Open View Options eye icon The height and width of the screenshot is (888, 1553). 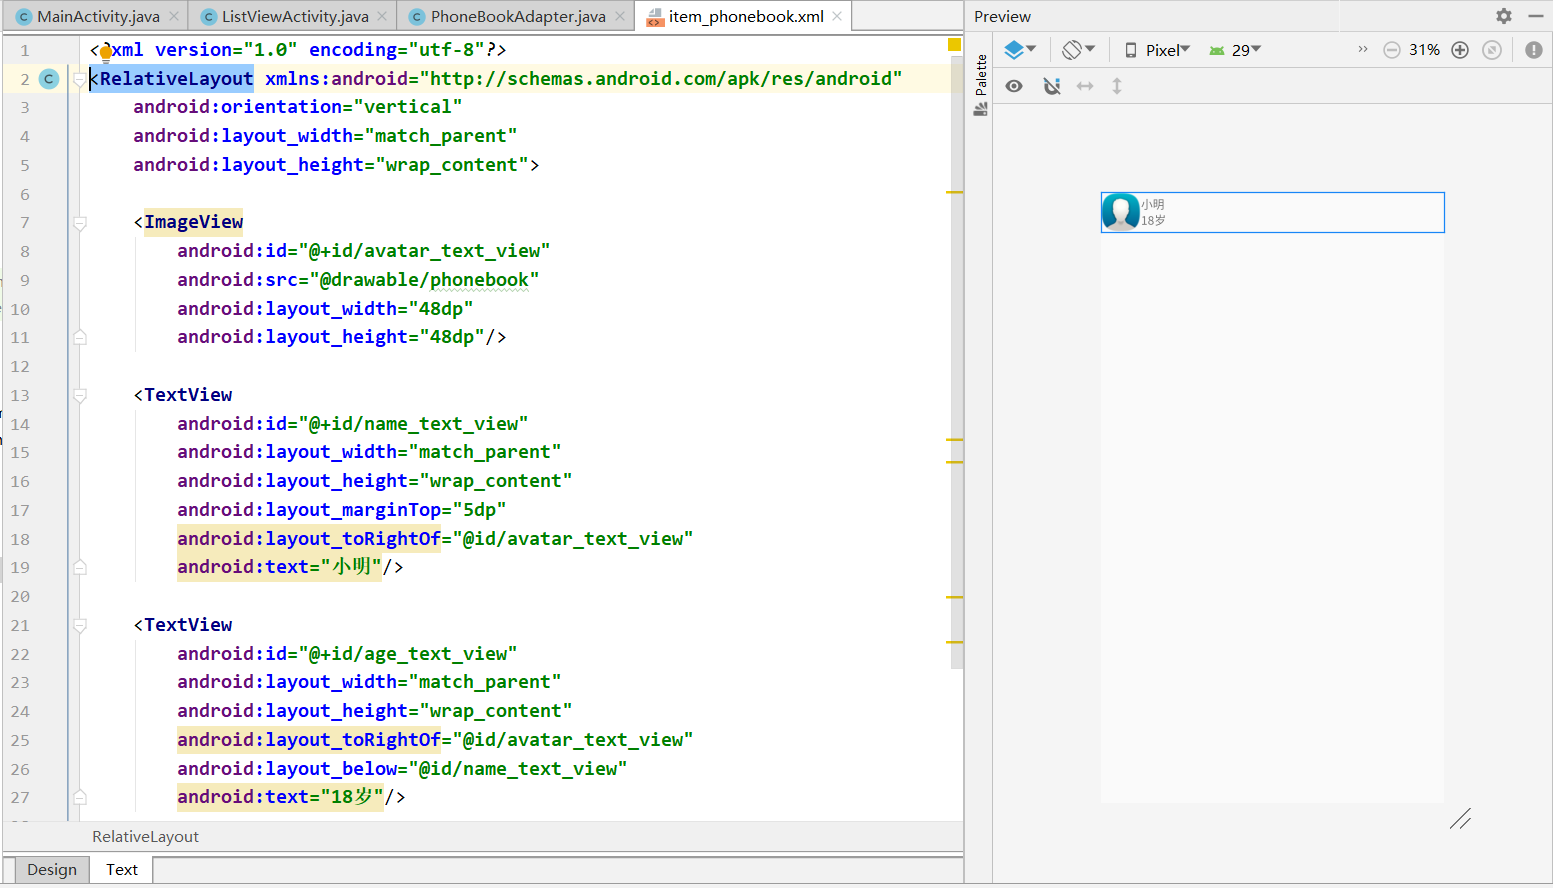[x=1014, y=86]
